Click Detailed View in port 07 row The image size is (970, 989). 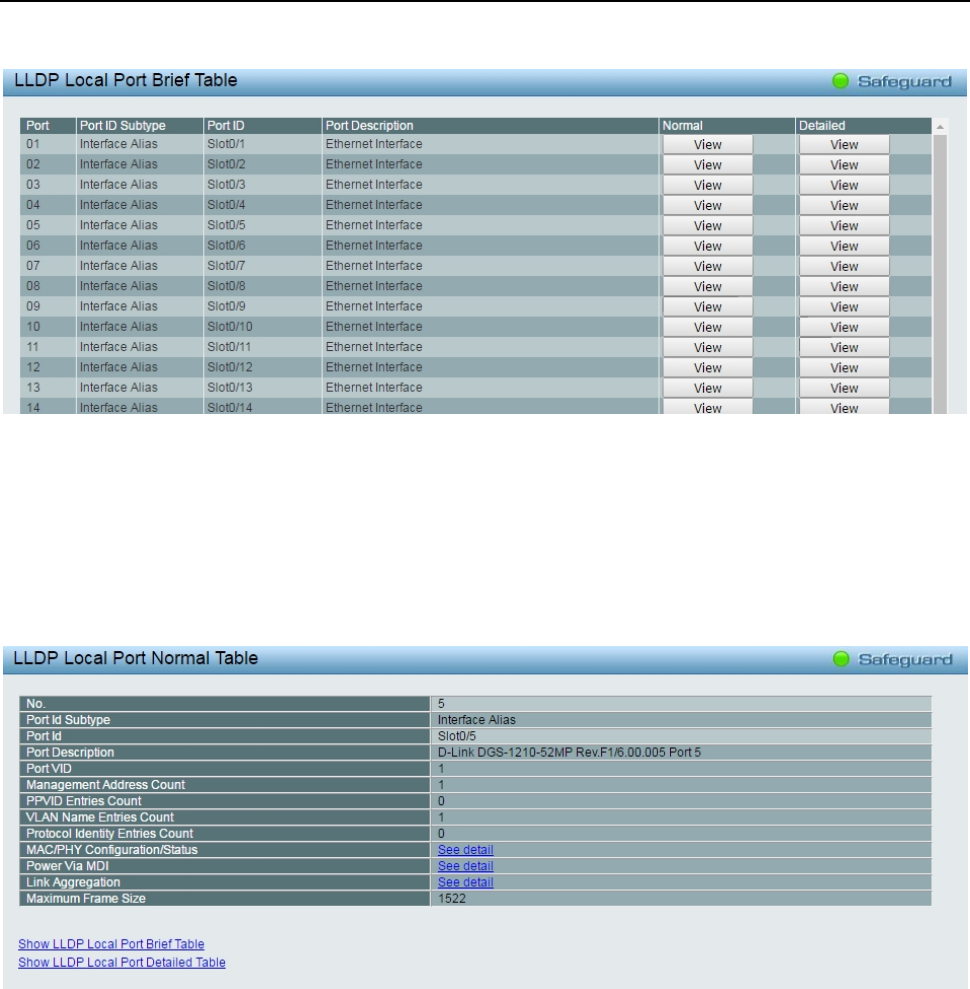click(x=844, y=266)
